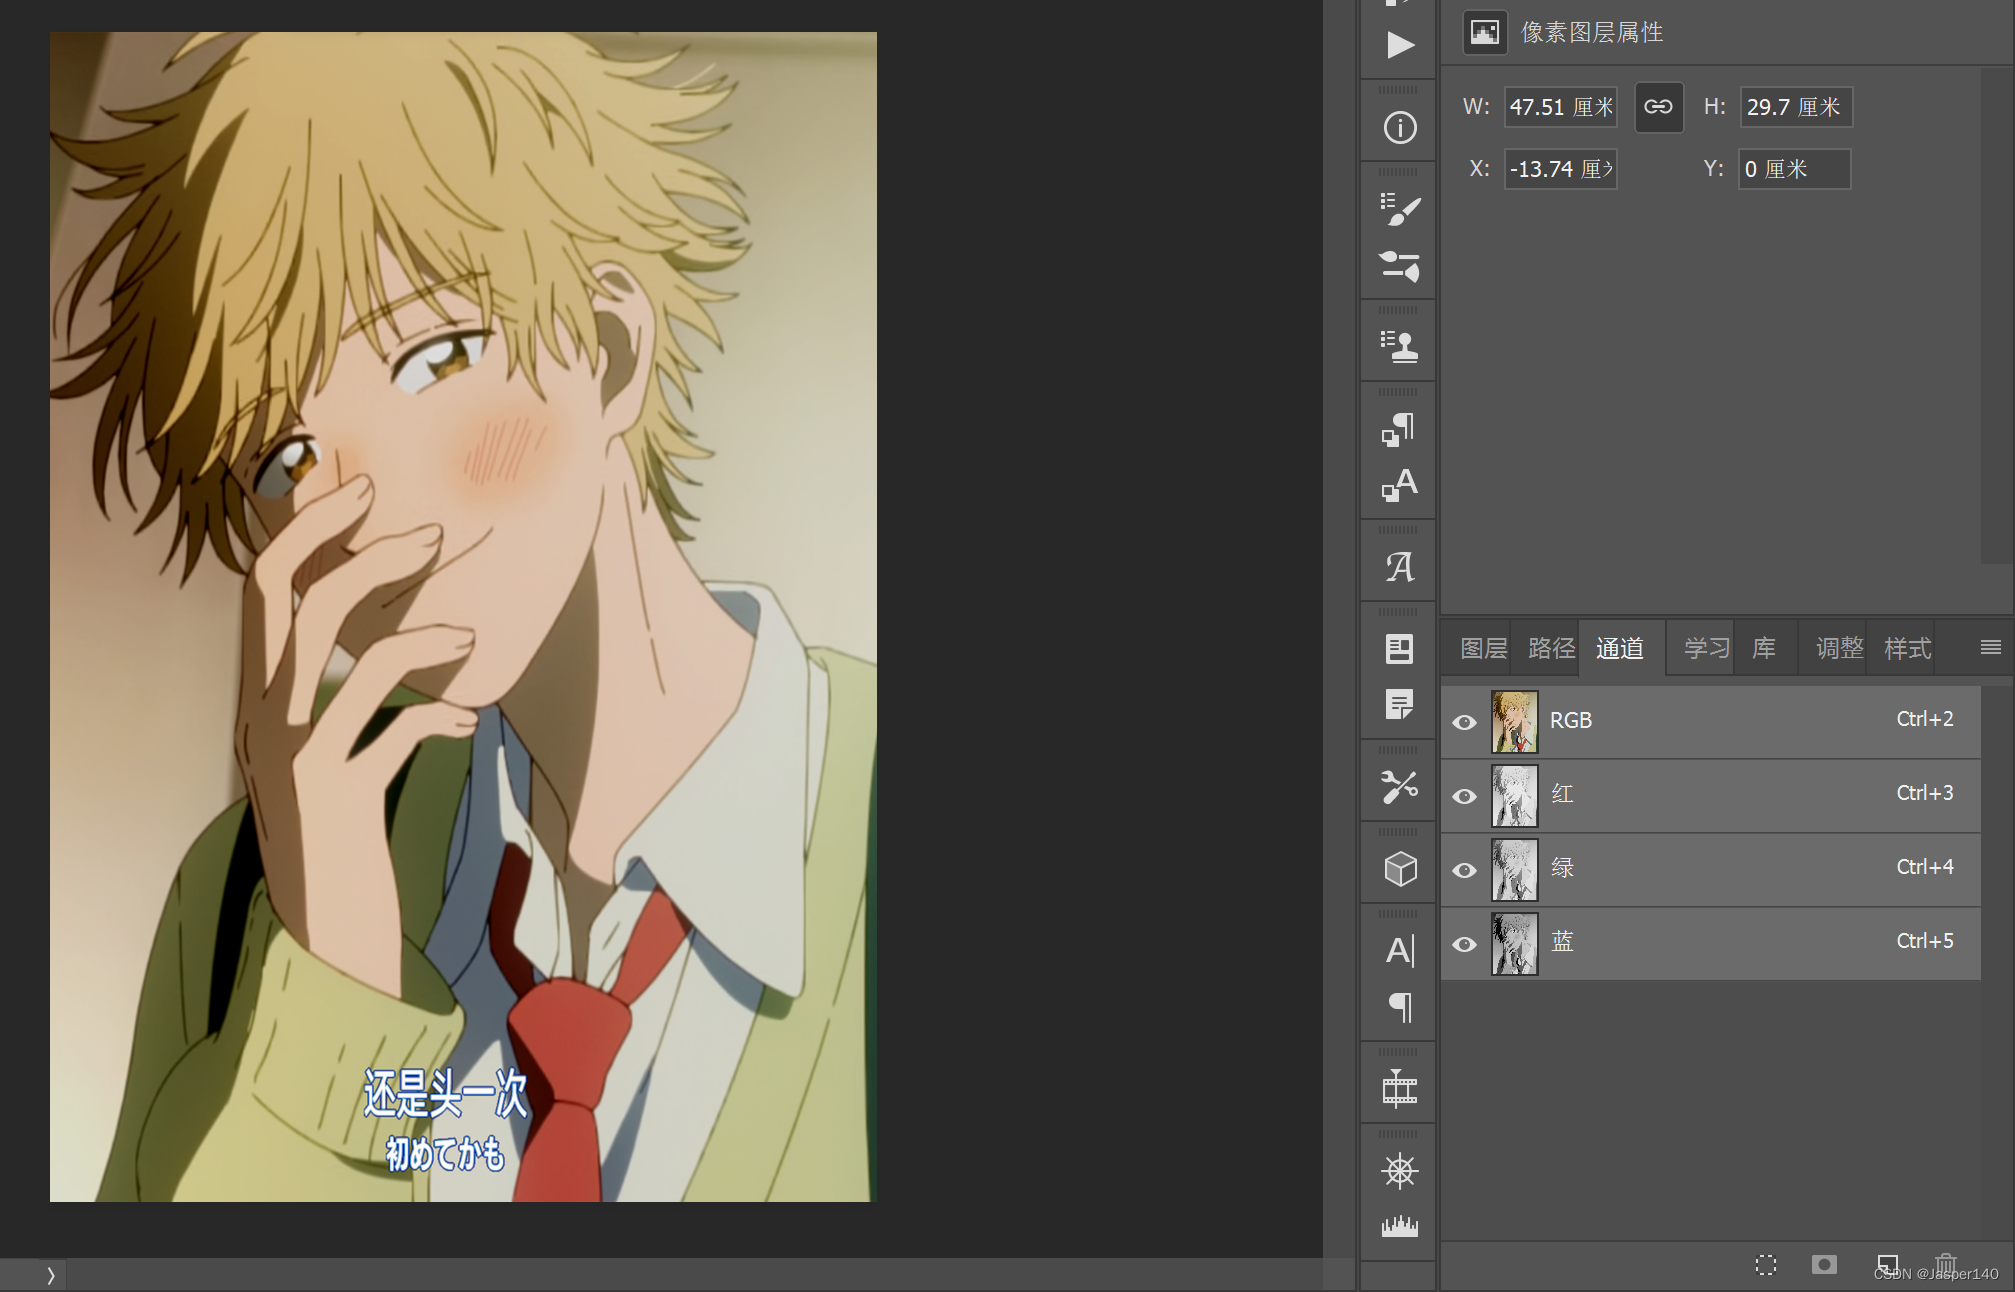Toggle visibility of the 红 channel
Screen dimensions: 2015x1292
[1465, 796]
